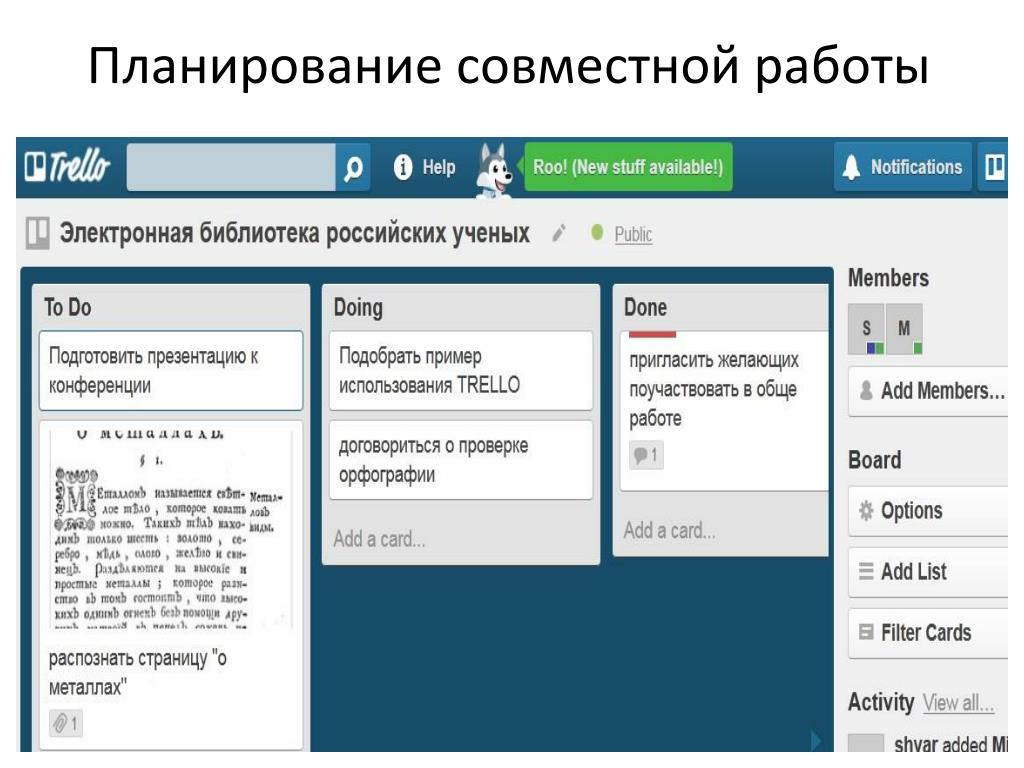Open Notifications bell button

click(x=903, y=167)
